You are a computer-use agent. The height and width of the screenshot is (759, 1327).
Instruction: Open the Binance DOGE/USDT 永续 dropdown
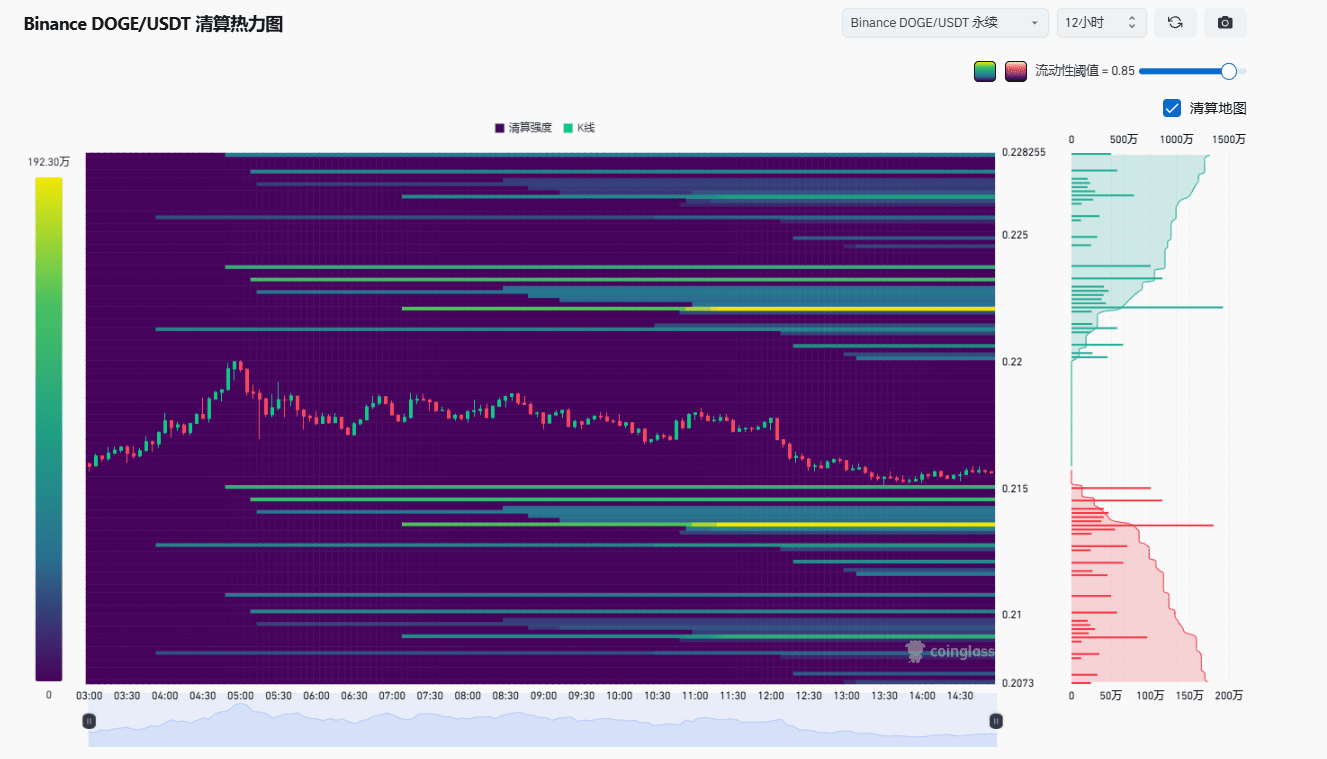[945, 23]
